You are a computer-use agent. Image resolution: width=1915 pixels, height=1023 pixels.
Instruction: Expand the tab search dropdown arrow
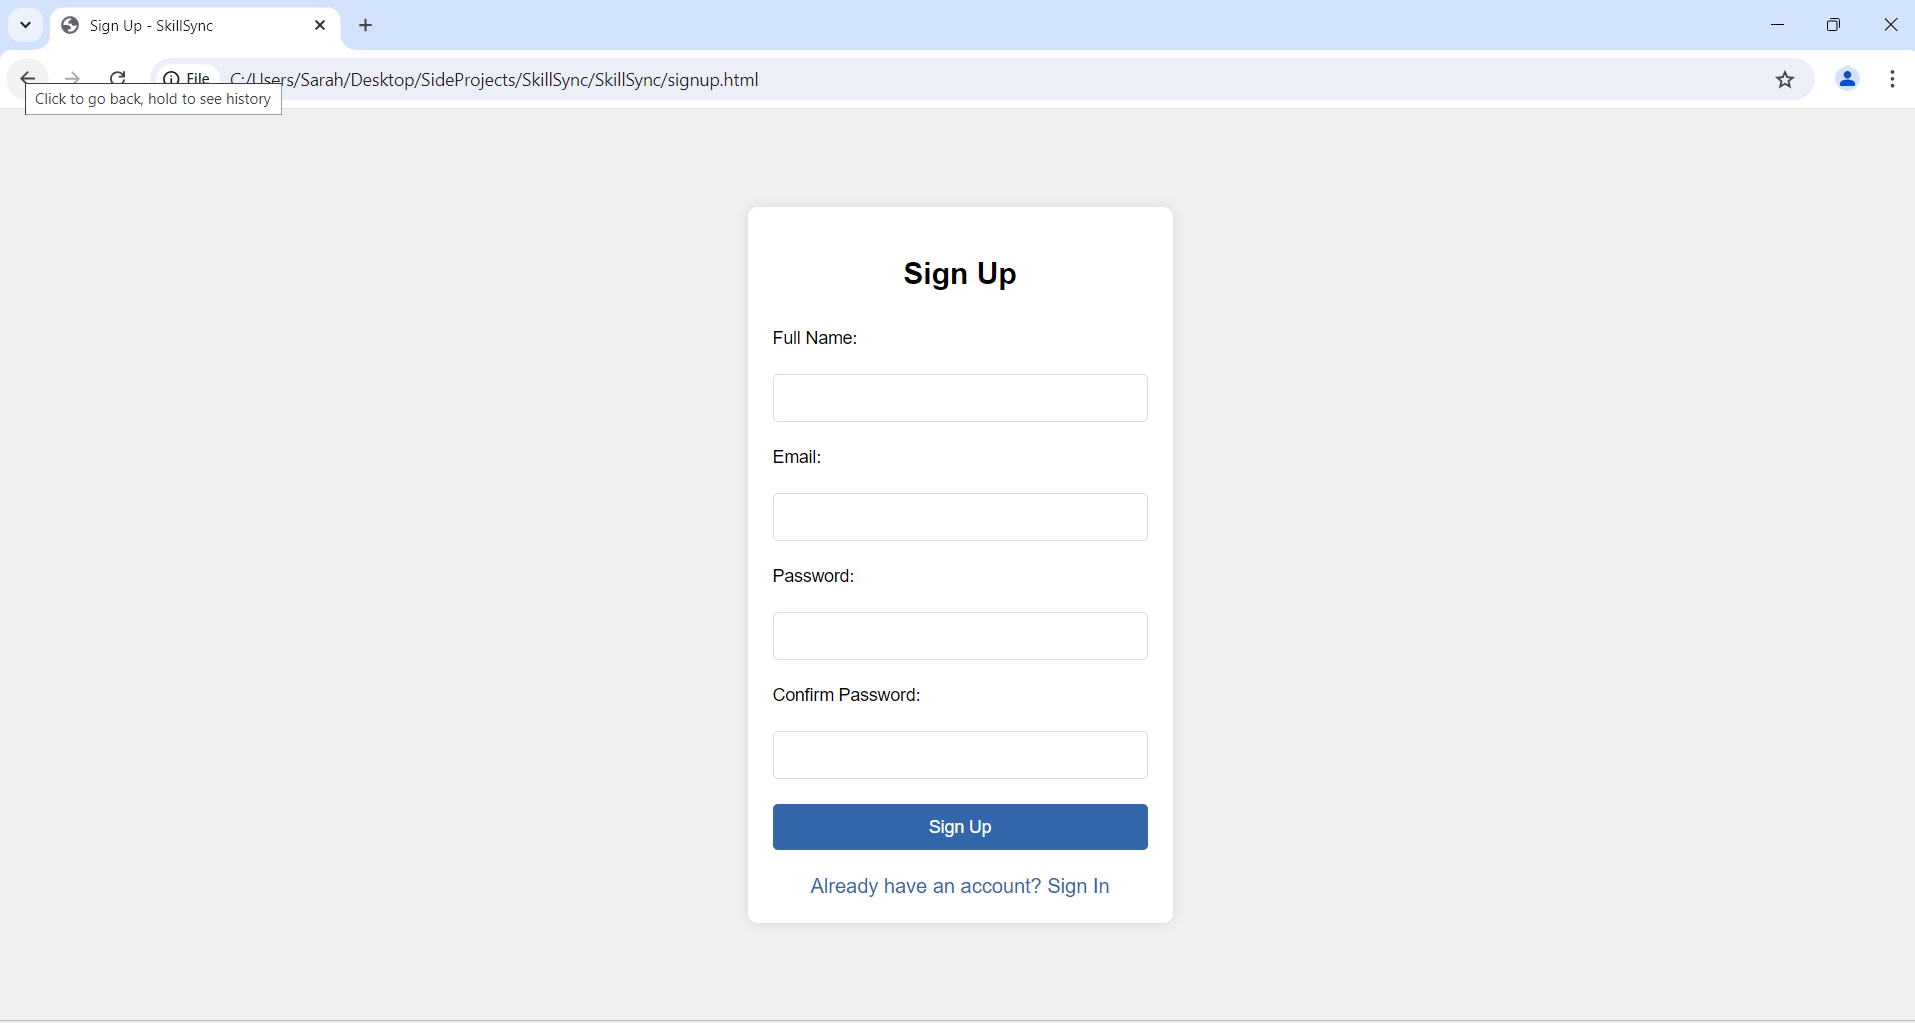click(26, 25)
